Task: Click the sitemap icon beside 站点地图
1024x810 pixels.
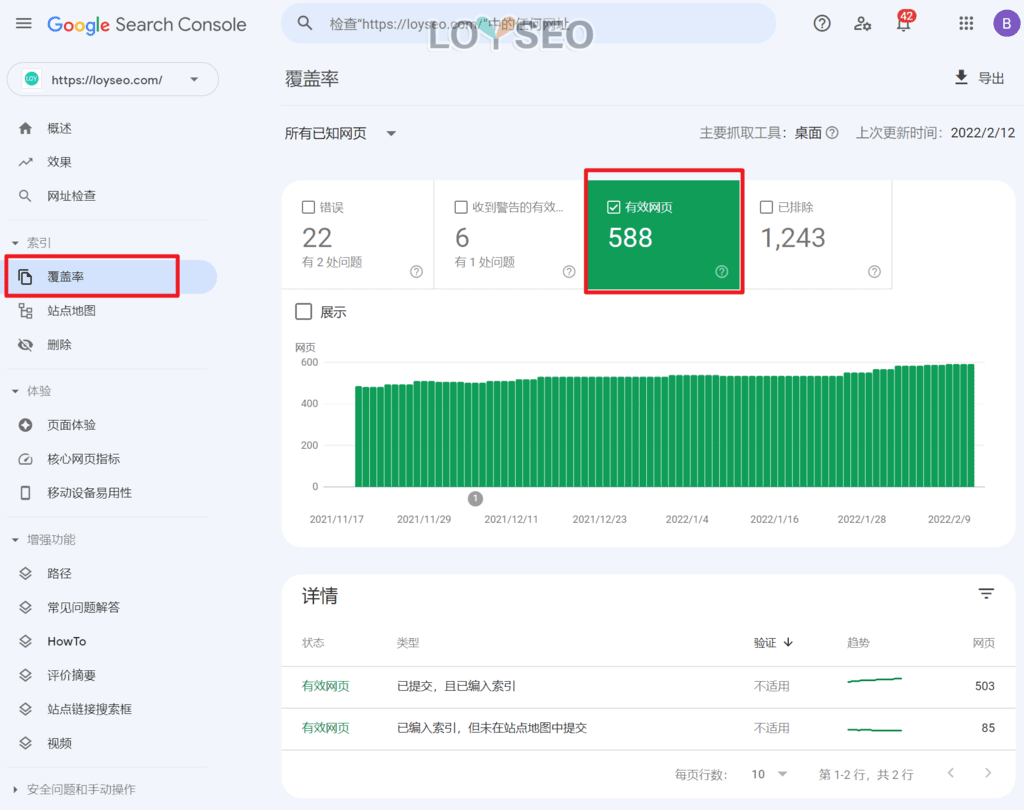Action: coord(25,311)
